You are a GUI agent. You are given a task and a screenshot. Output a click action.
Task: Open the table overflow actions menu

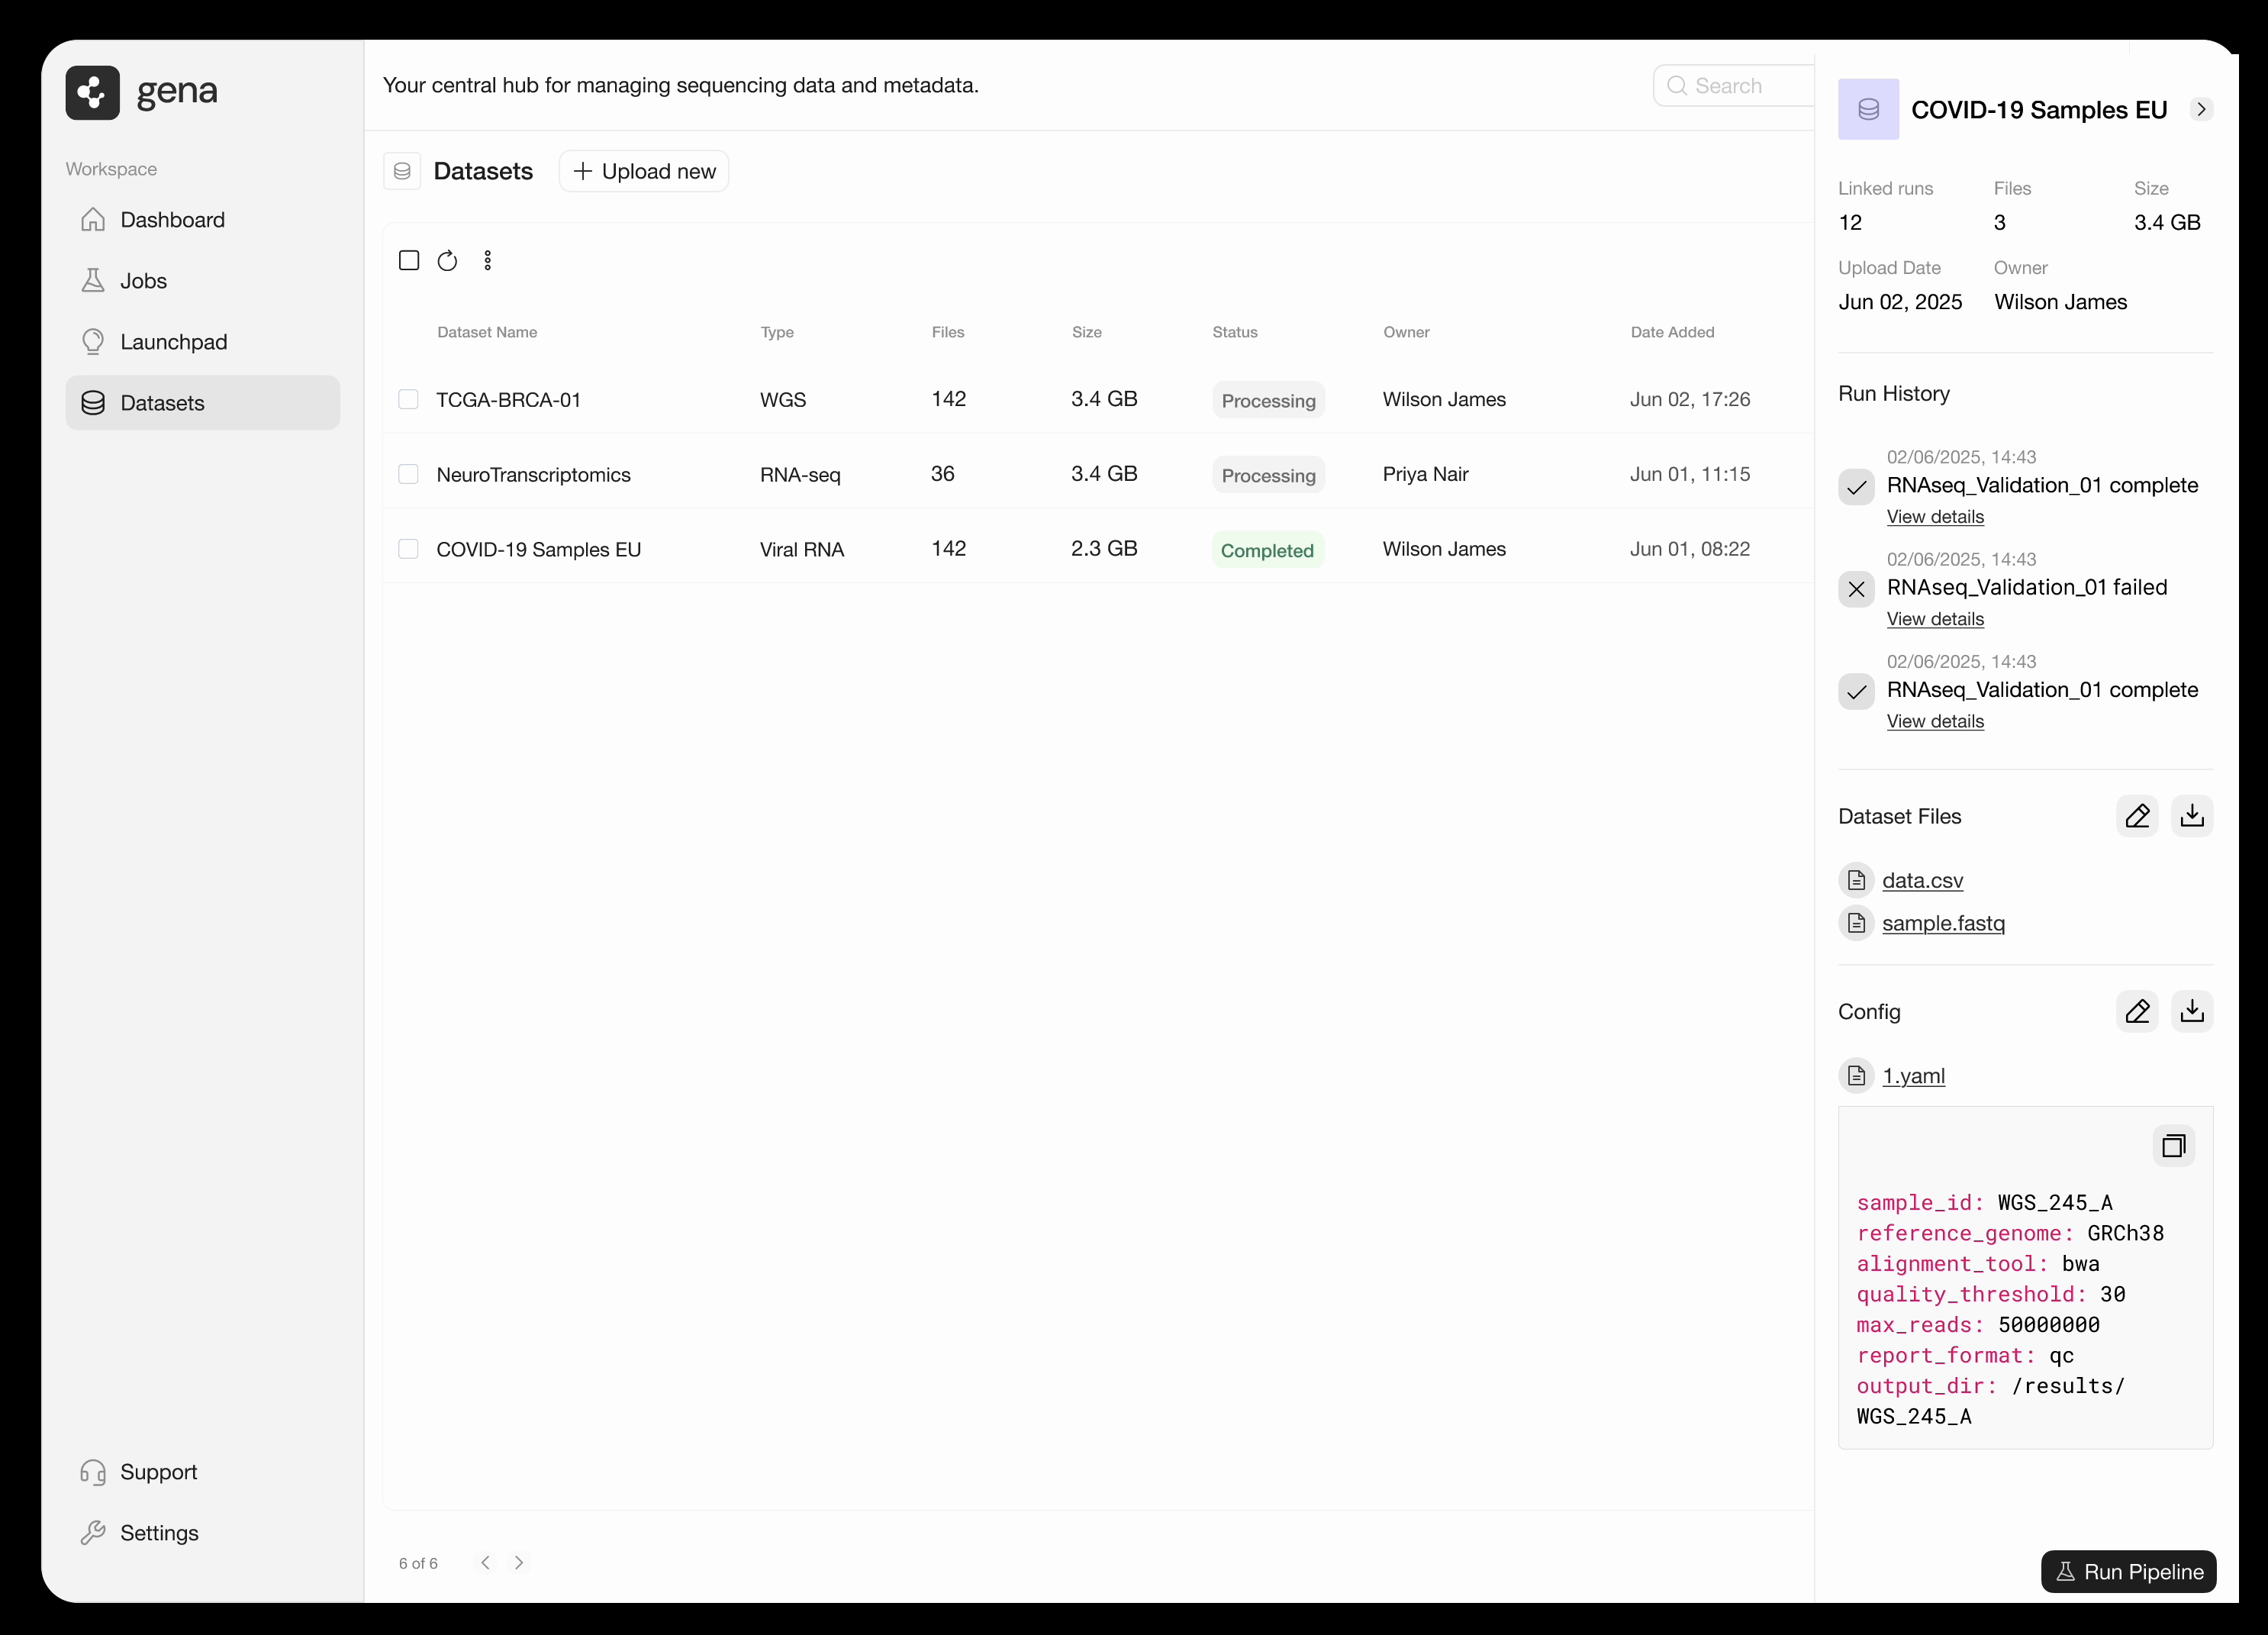(x=488, y=260)
